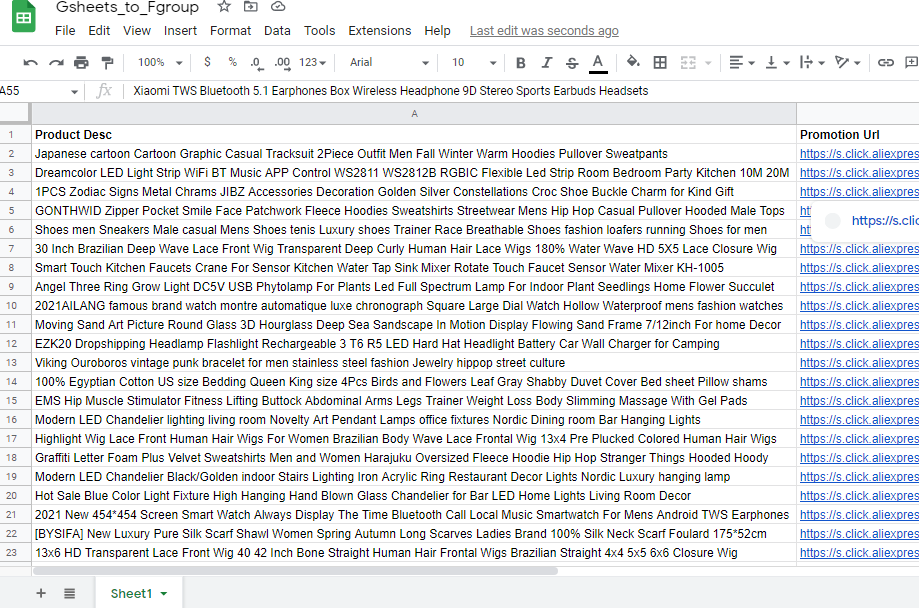Click the redo arrow icon
Image resolution: width=919 pixels, height=608 pixels.
(56, 62)
